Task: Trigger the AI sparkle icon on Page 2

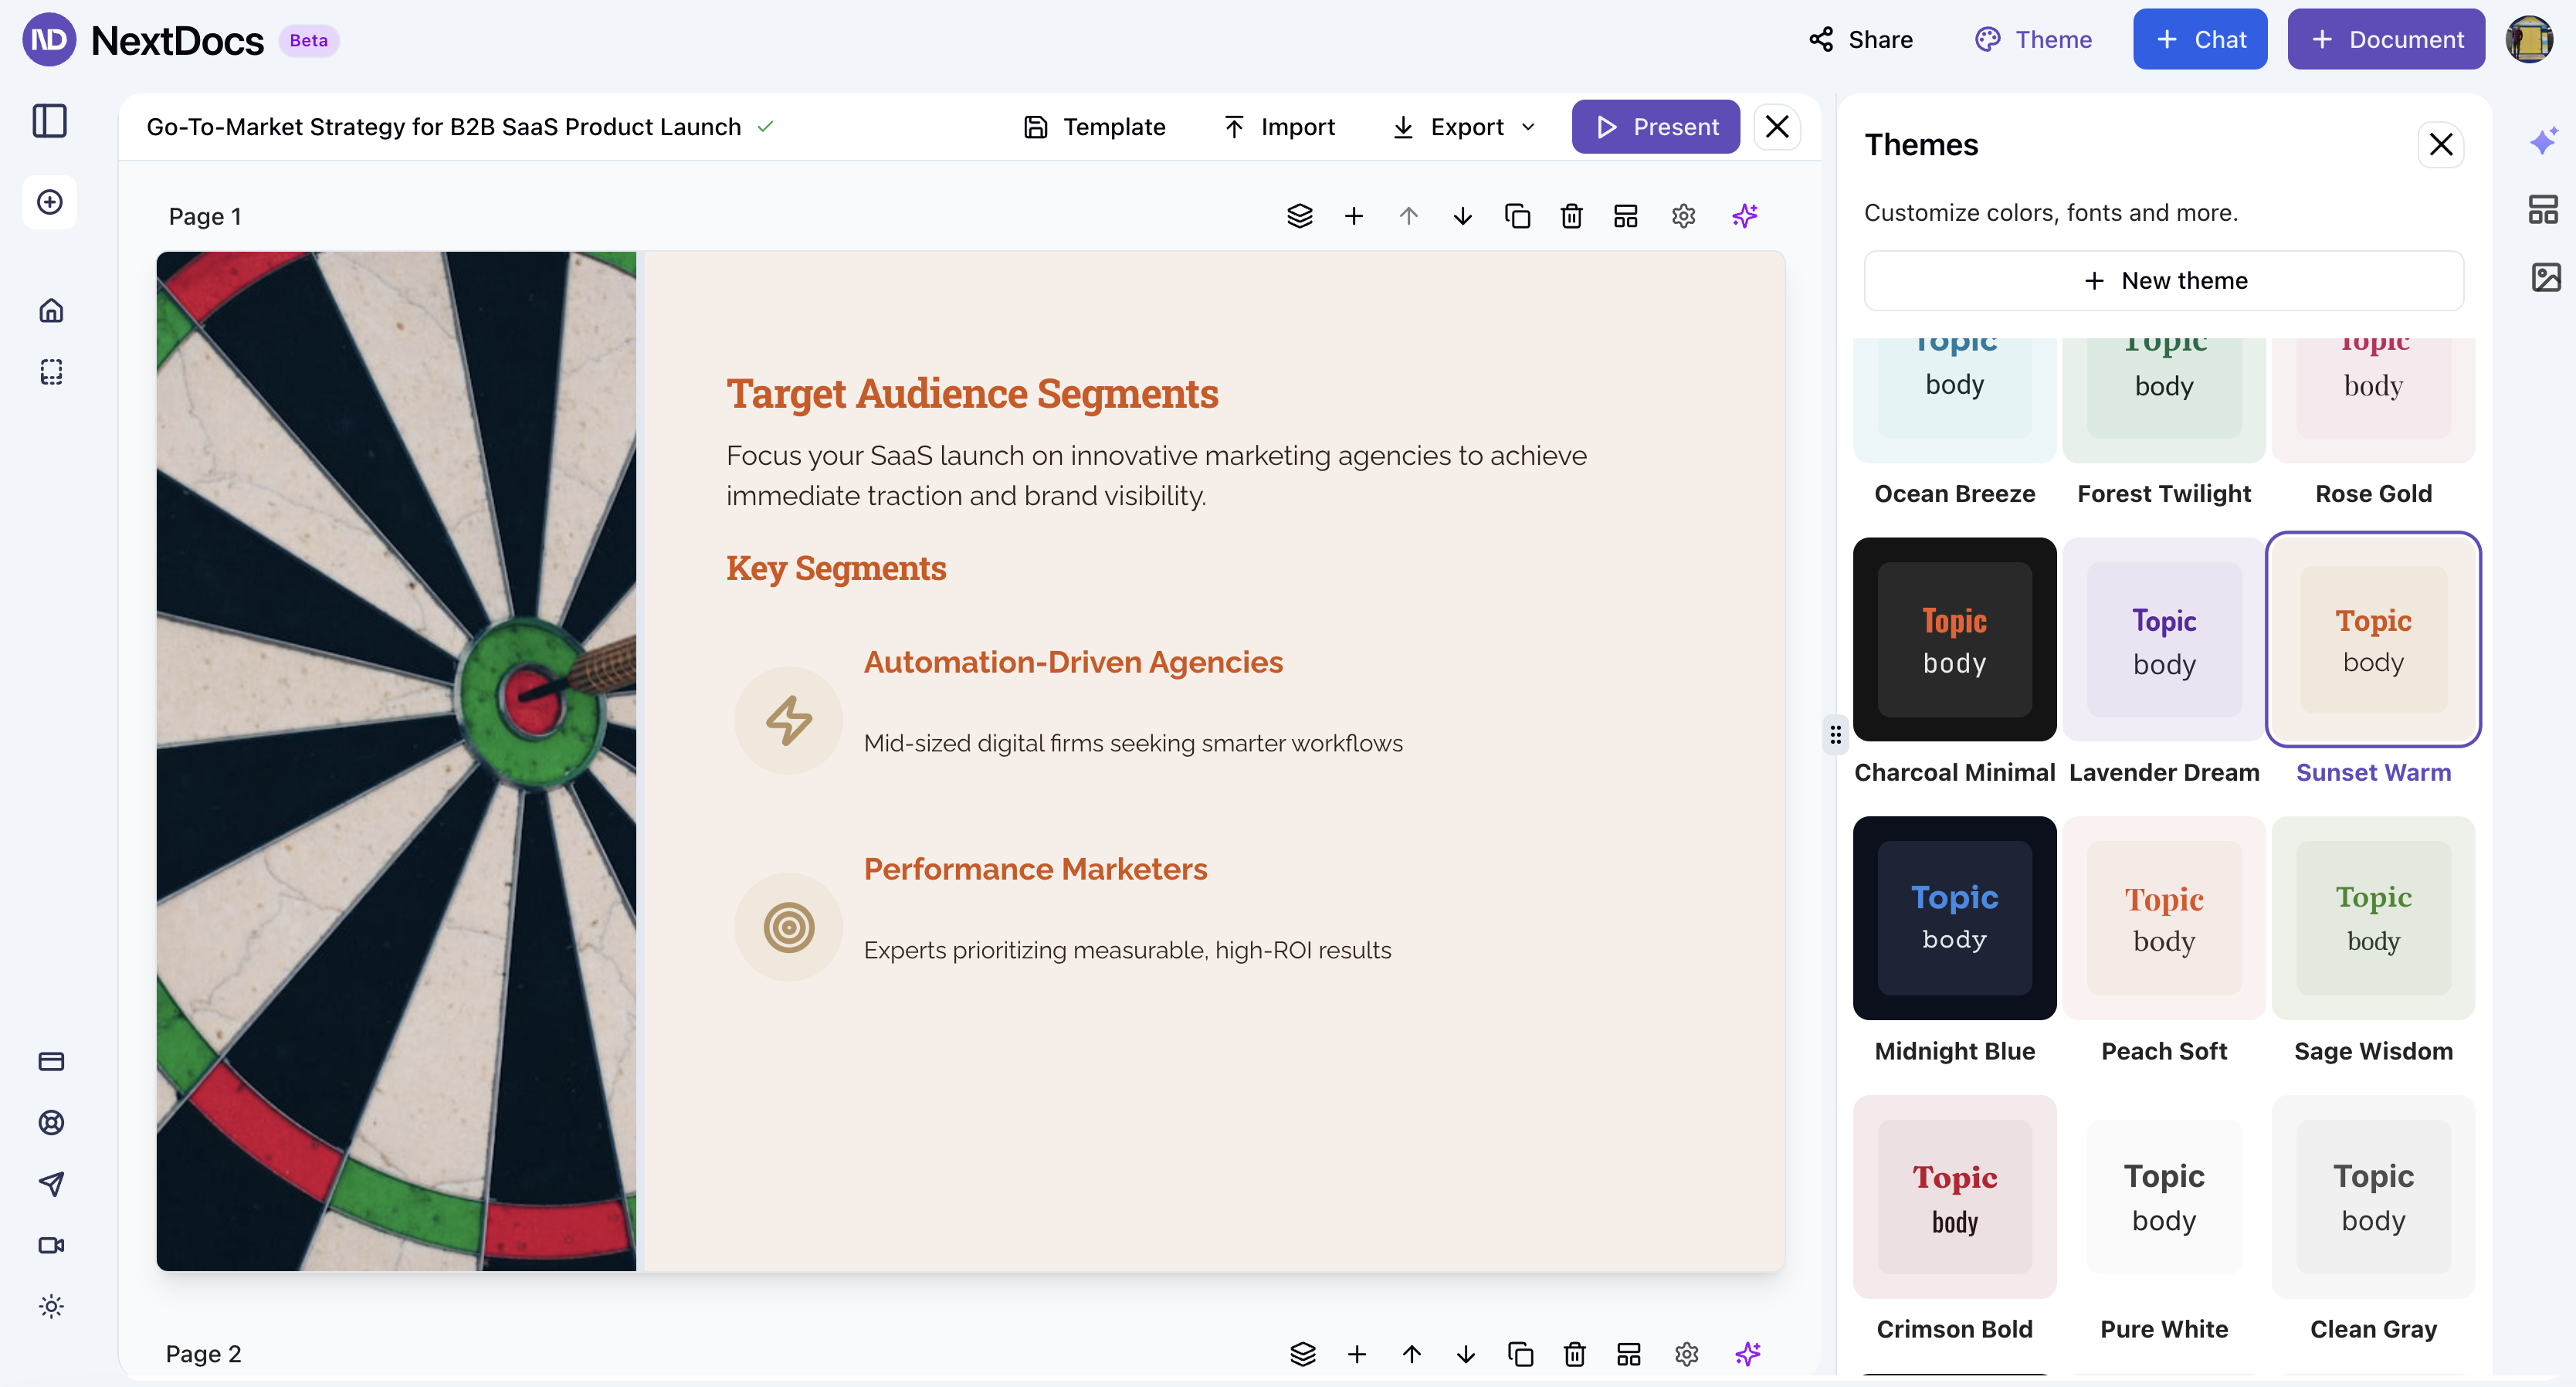Action: (x=1747, y=1354)
